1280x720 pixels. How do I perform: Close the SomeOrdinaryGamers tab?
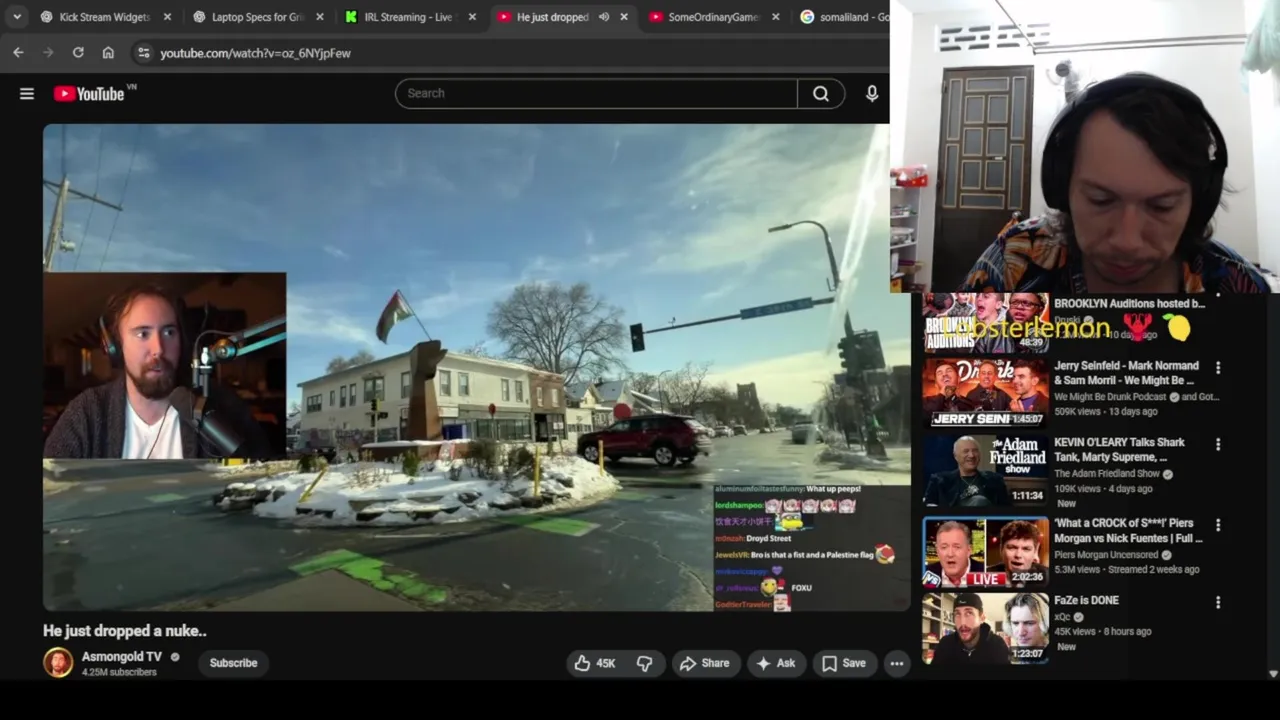(x=776, y=17)
